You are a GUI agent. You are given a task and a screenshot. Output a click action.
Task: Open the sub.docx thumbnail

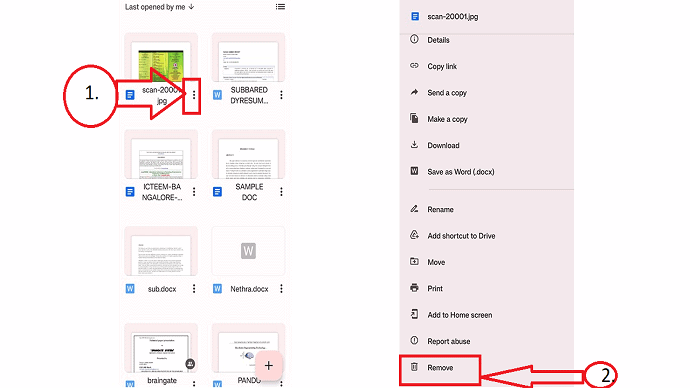click(161, 251)
